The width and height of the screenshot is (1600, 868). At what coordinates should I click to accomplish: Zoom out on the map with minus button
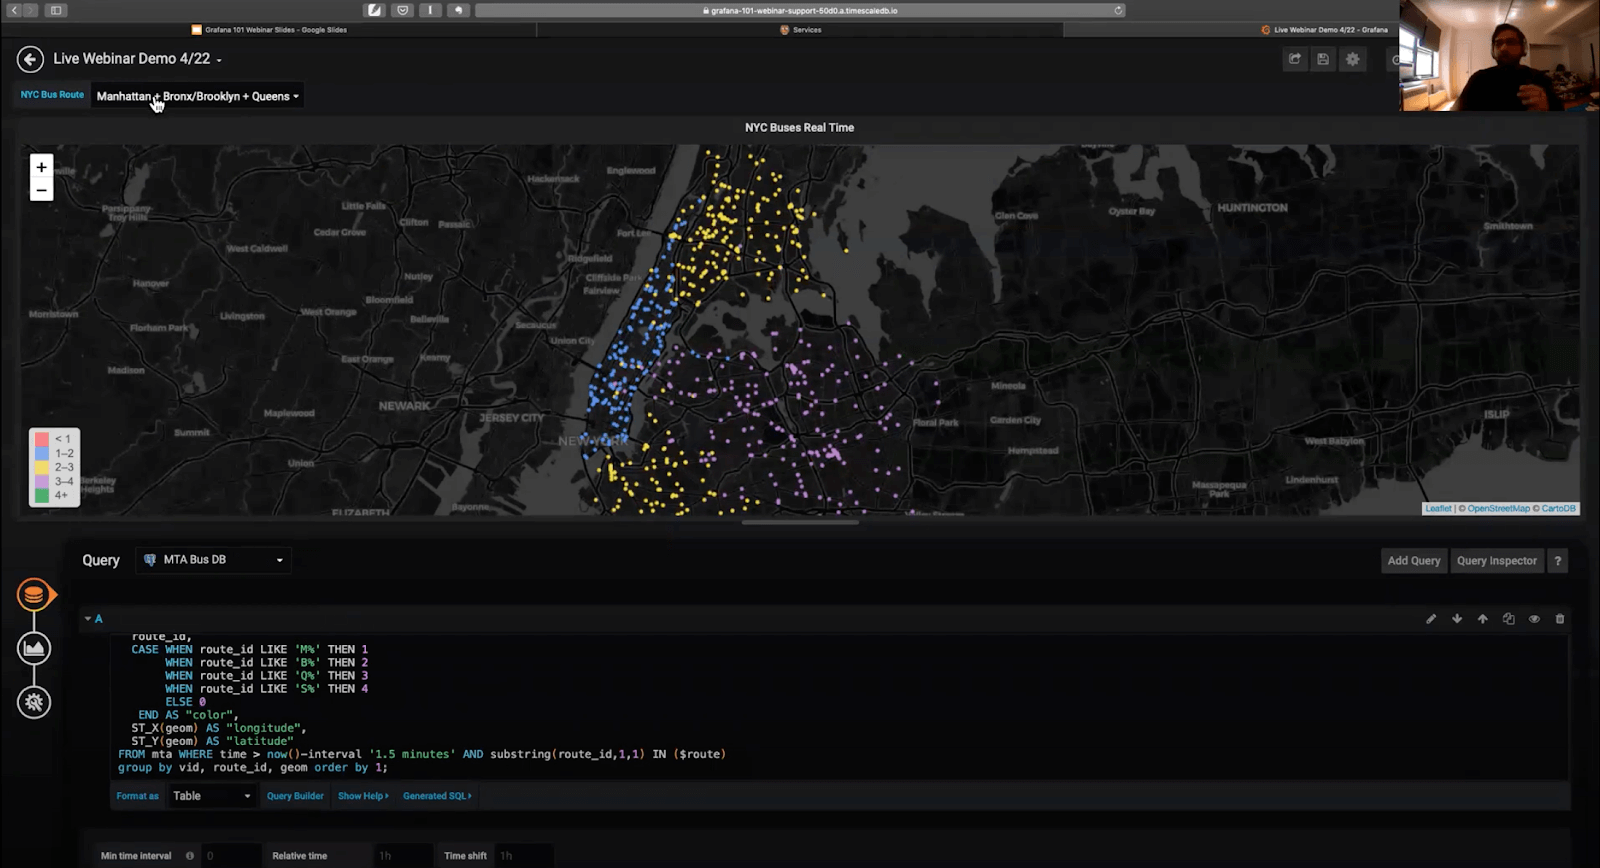click(x=41, y=190)
